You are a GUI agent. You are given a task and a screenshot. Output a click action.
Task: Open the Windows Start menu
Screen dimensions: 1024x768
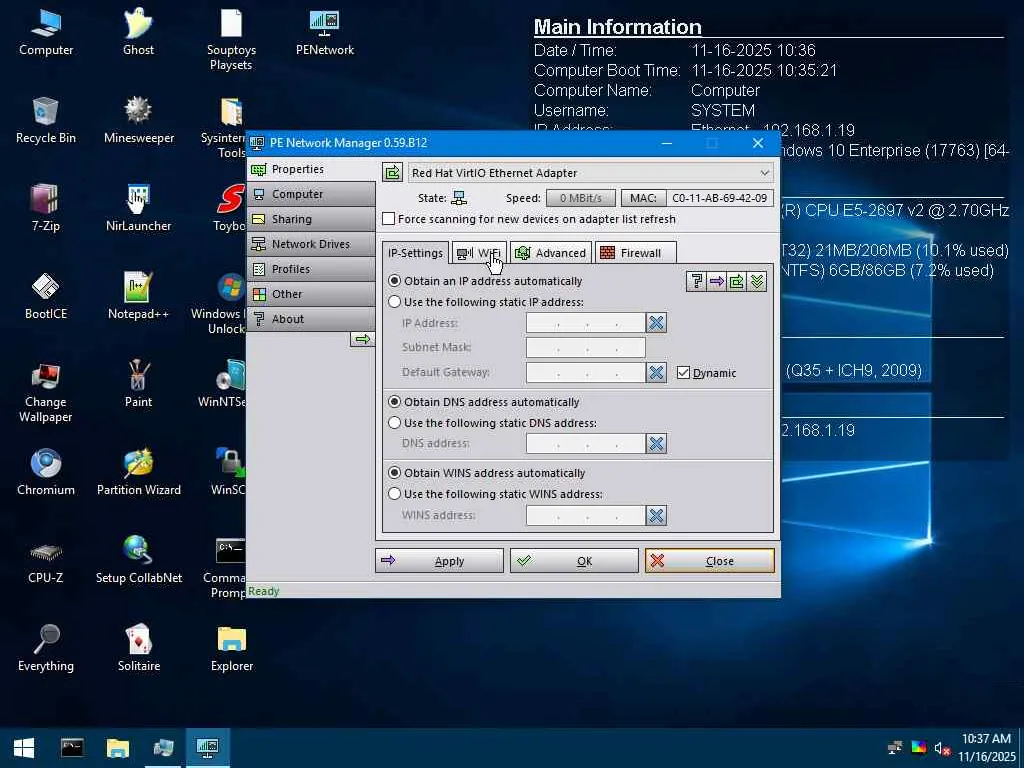pyautogui.click(x=24, y=748)
